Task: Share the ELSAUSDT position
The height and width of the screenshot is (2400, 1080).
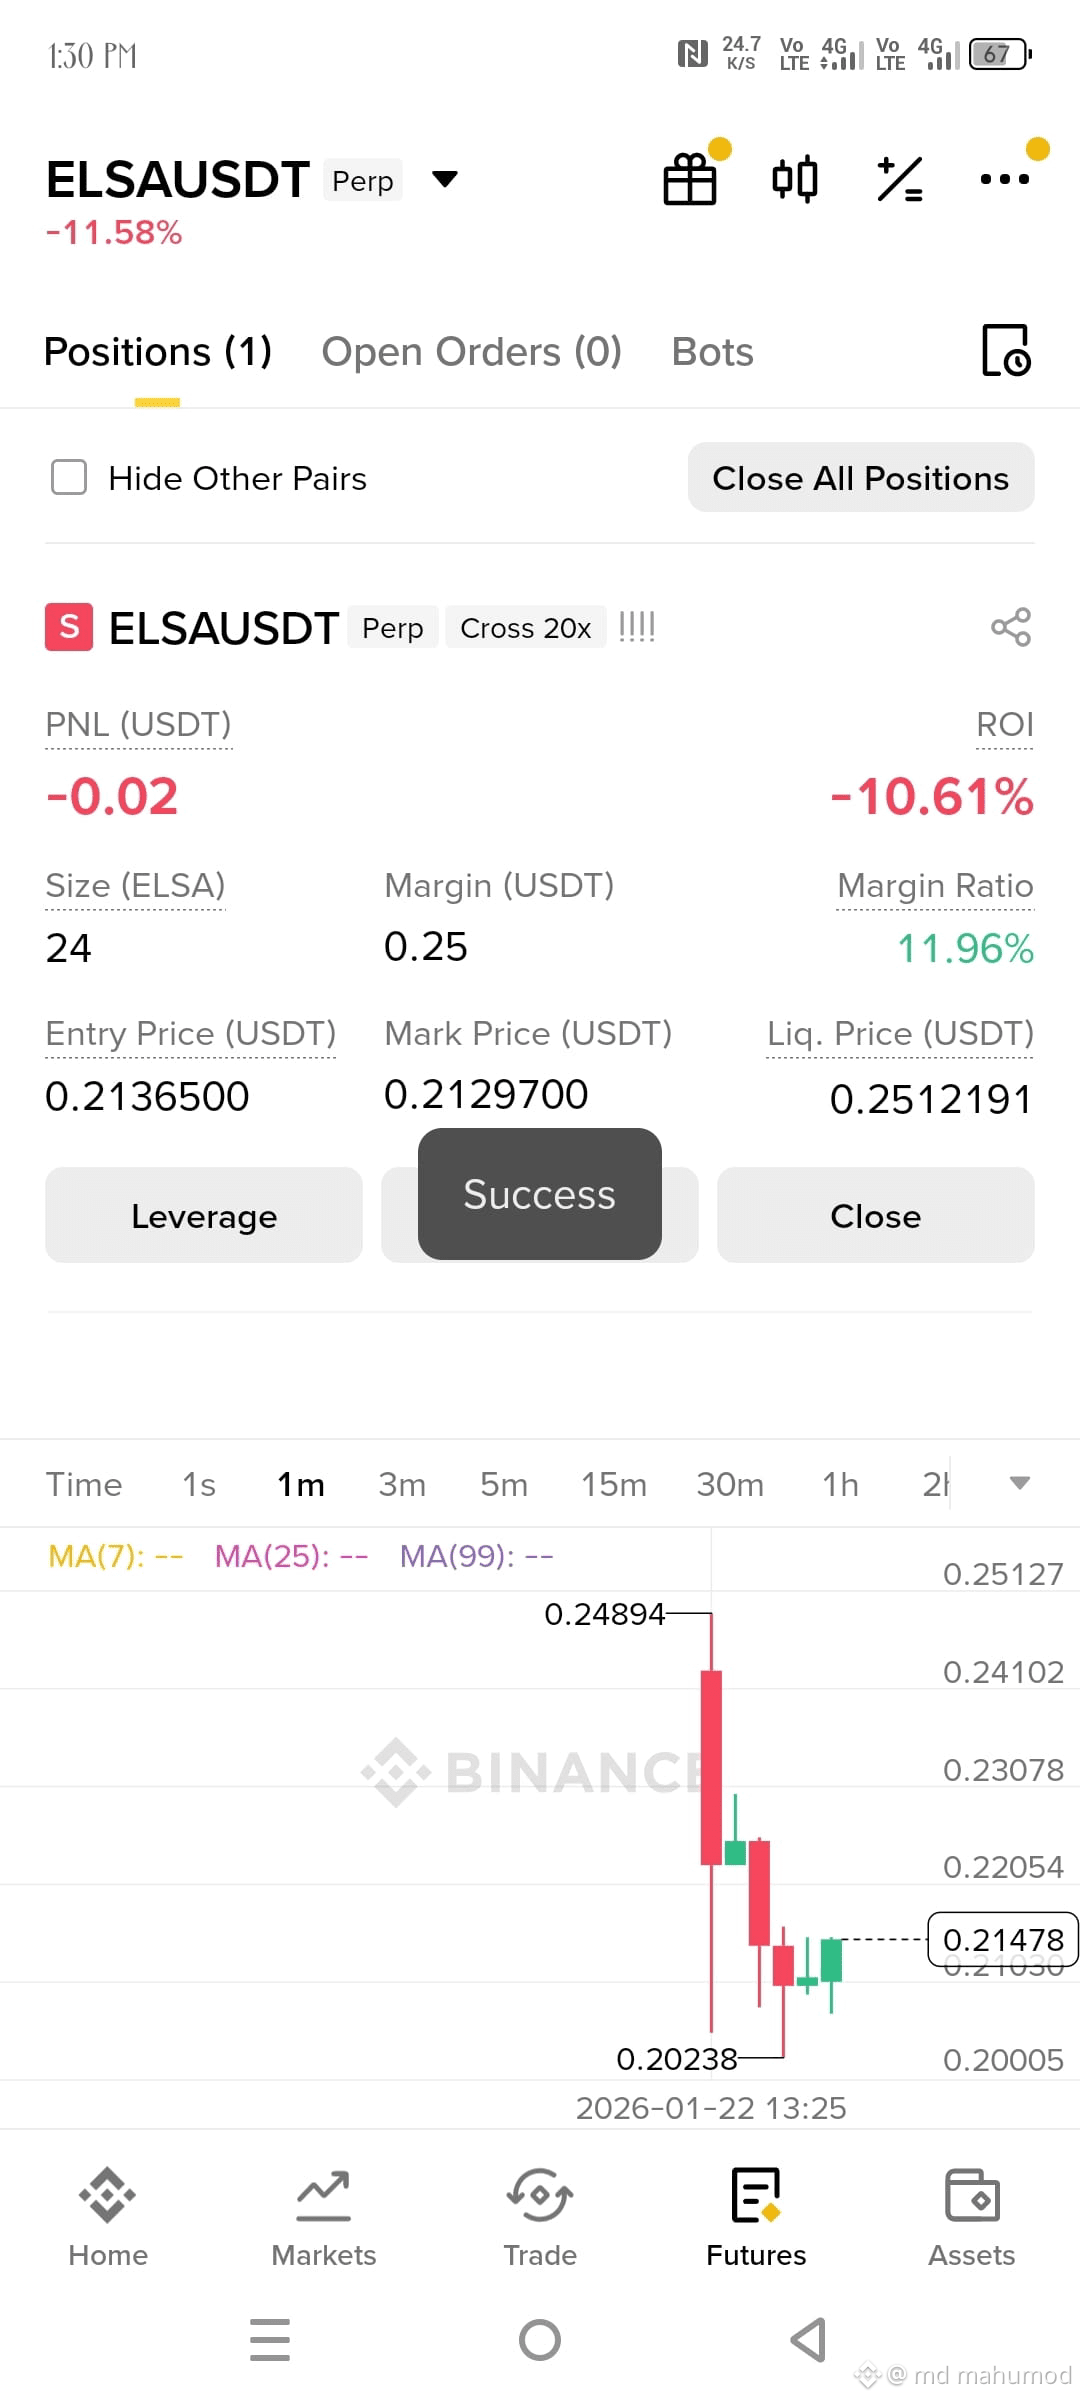Action: 1011,627
